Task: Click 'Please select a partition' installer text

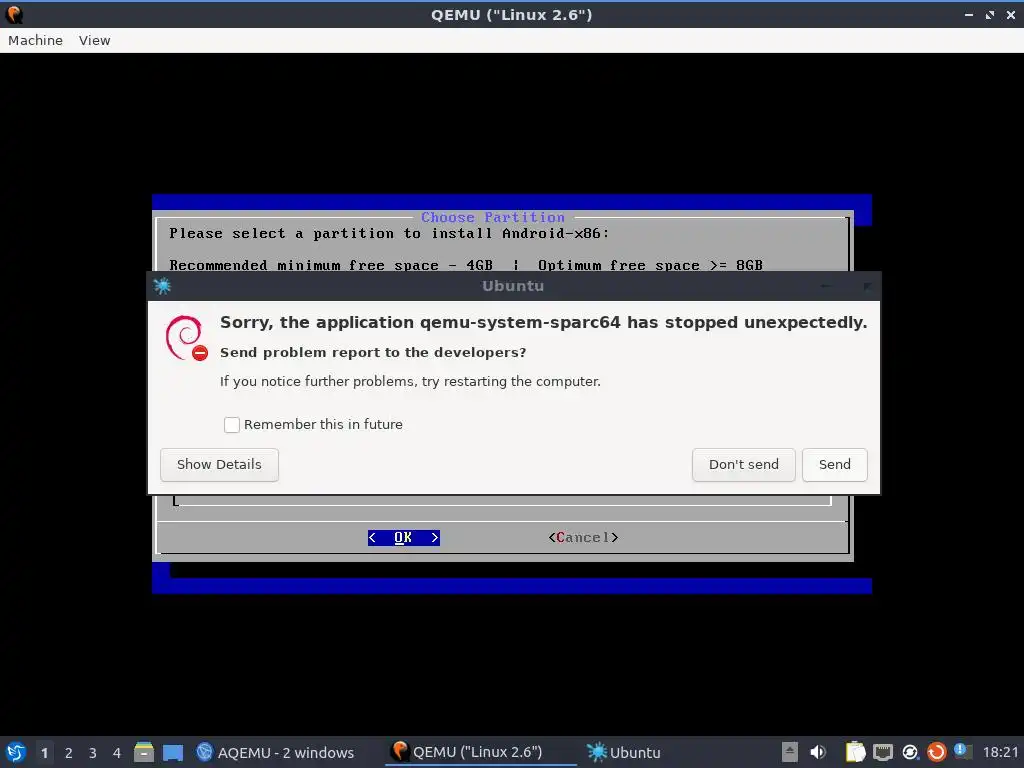Action: [x=389, y=234]
